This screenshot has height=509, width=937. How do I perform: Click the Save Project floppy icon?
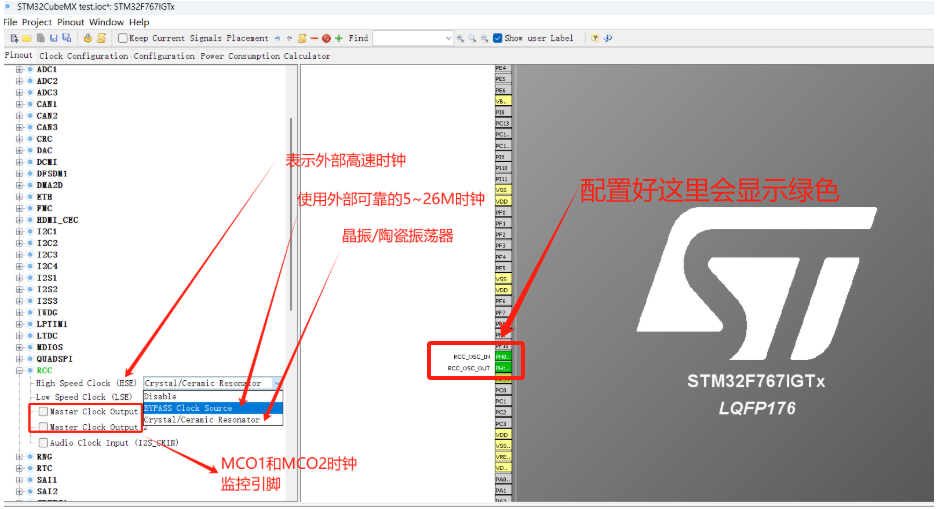[x=54, y=38]
